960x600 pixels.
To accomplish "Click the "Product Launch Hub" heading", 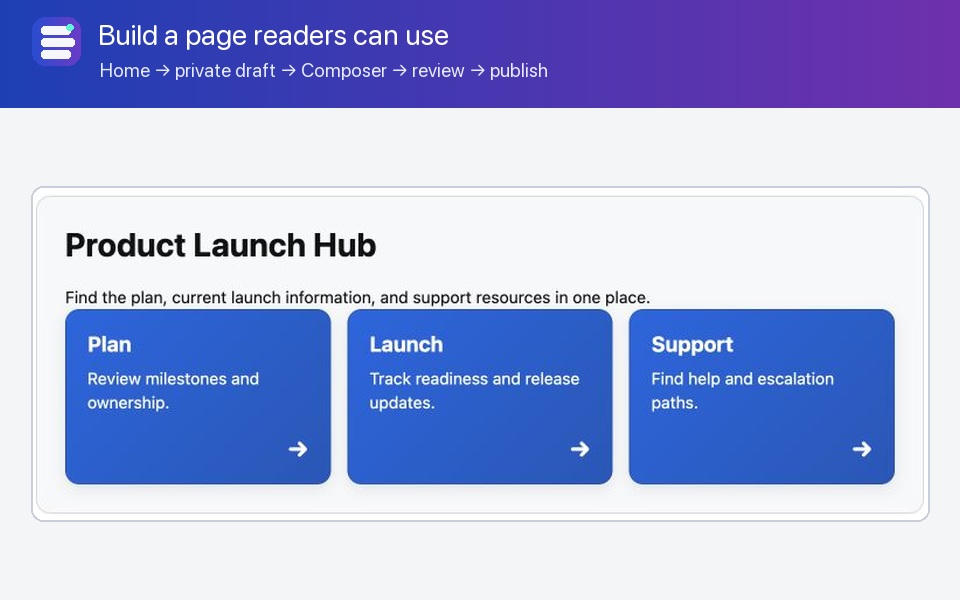I will pos(220,246).
